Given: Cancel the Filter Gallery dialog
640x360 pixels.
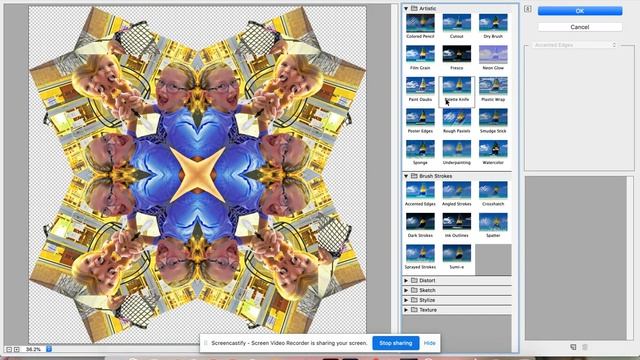Looking at the screenshot, I should pos(580,27).
